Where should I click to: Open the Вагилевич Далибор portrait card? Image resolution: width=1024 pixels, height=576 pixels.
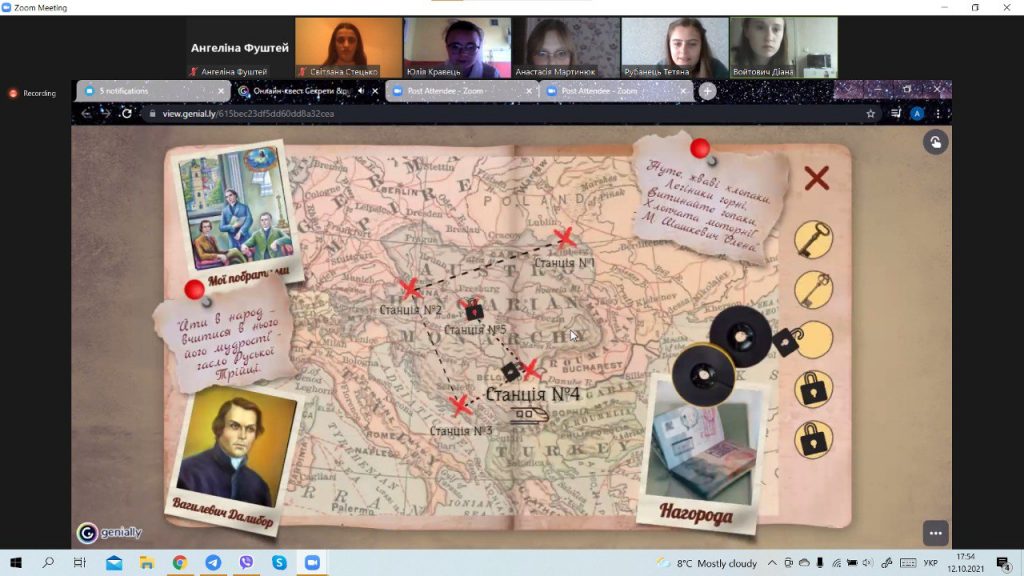coord(232,458)
